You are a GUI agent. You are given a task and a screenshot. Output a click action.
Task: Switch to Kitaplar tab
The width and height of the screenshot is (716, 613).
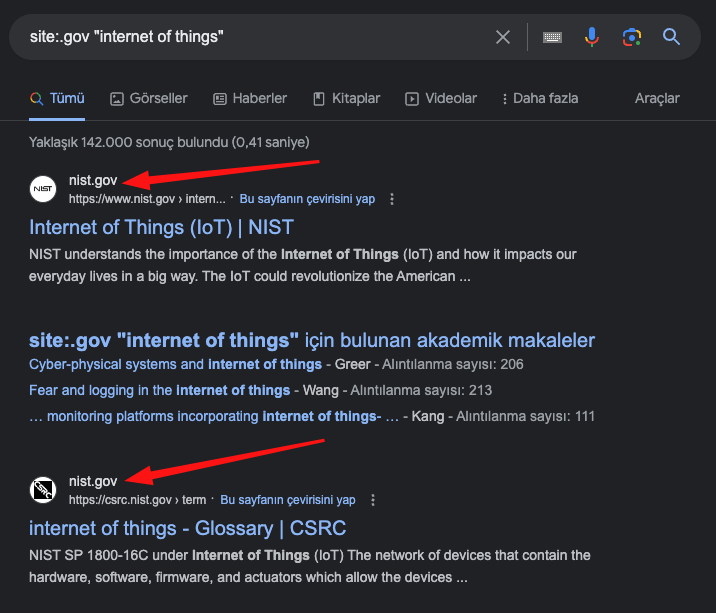[347, 98]
